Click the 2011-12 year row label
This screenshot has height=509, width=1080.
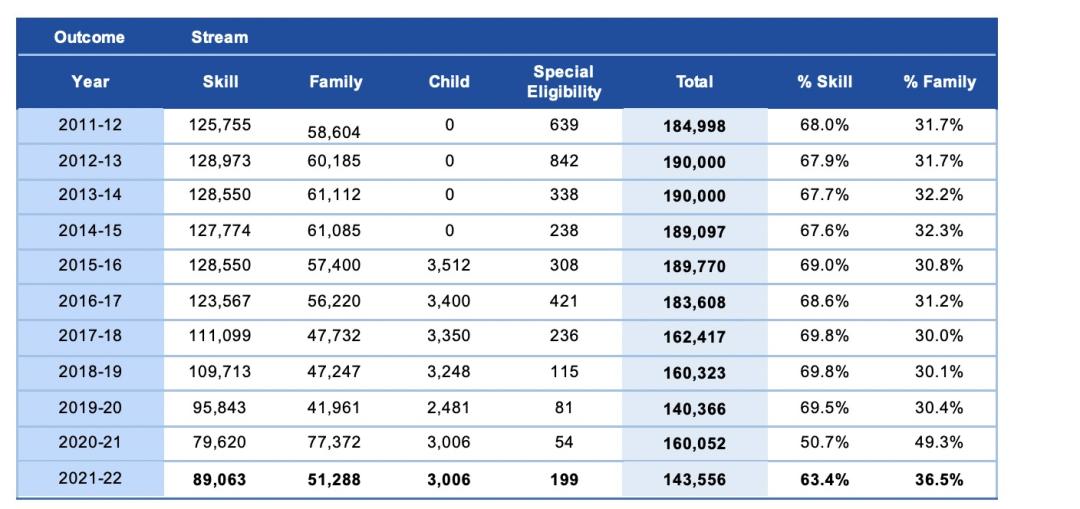tap(90, 125)
